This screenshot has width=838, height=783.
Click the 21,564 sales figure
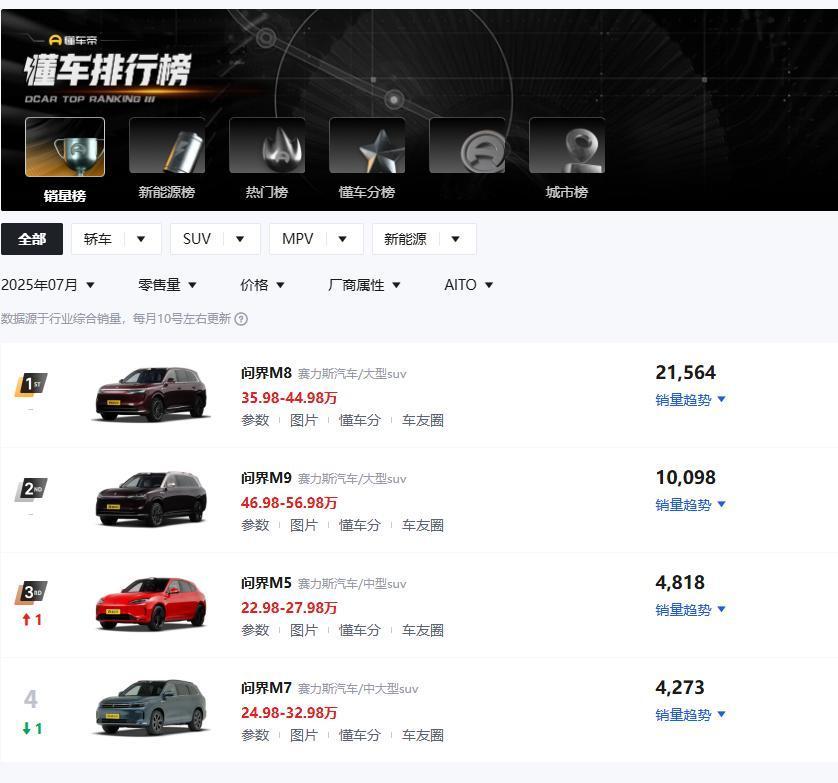[x=685, y=373]
